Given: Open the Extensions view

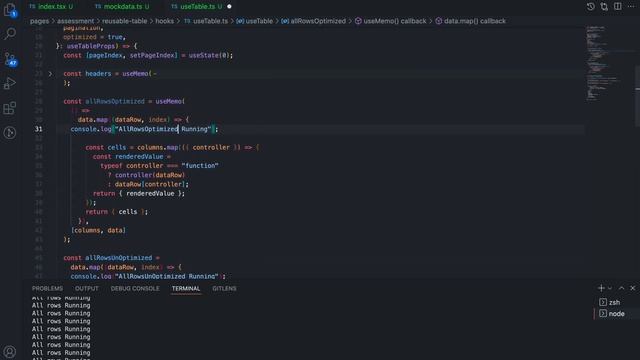Looking at the screenshot, I should (10, 108).
